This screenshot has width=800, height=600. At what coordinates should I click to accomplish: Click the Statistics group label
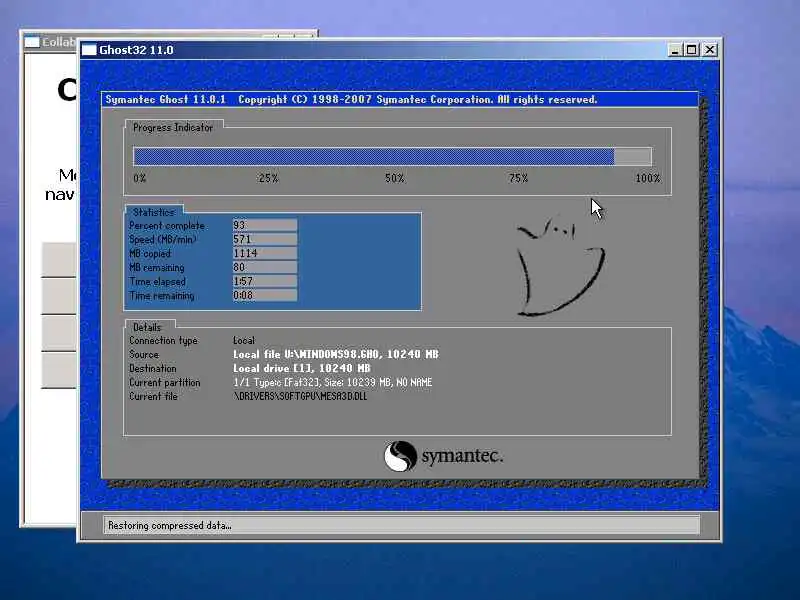154,212
